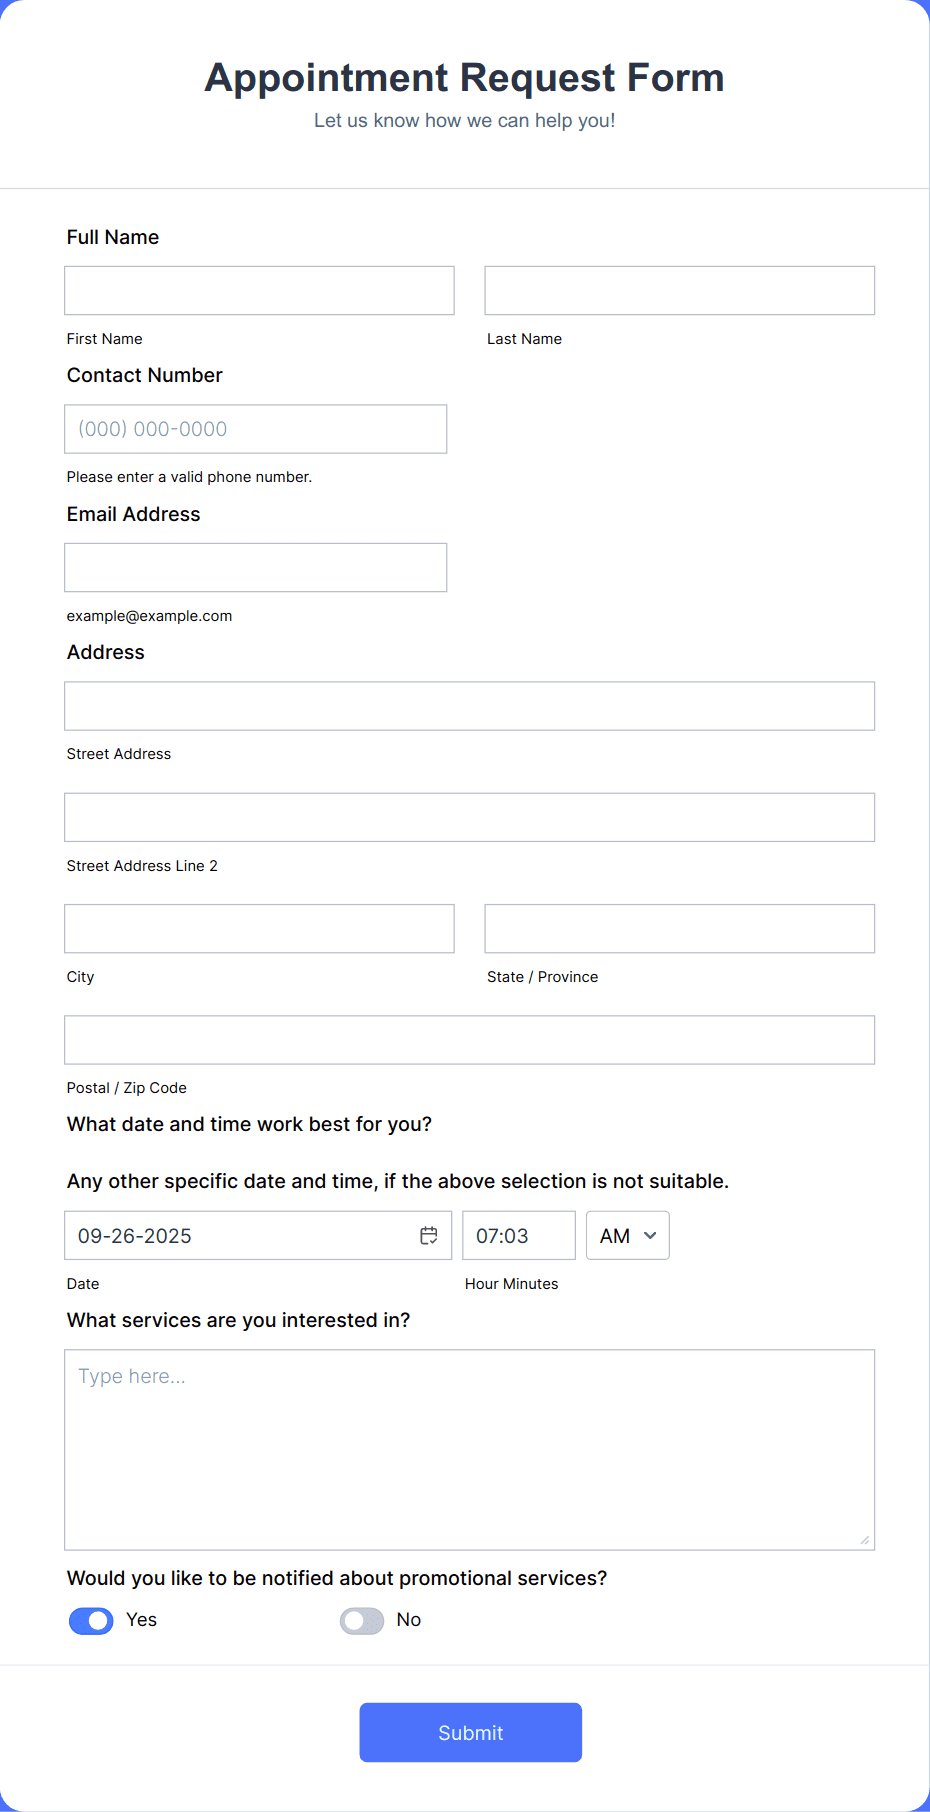Click the resize grip of the services textarea
The image size is (930, 1812).
pos(864,1540)
